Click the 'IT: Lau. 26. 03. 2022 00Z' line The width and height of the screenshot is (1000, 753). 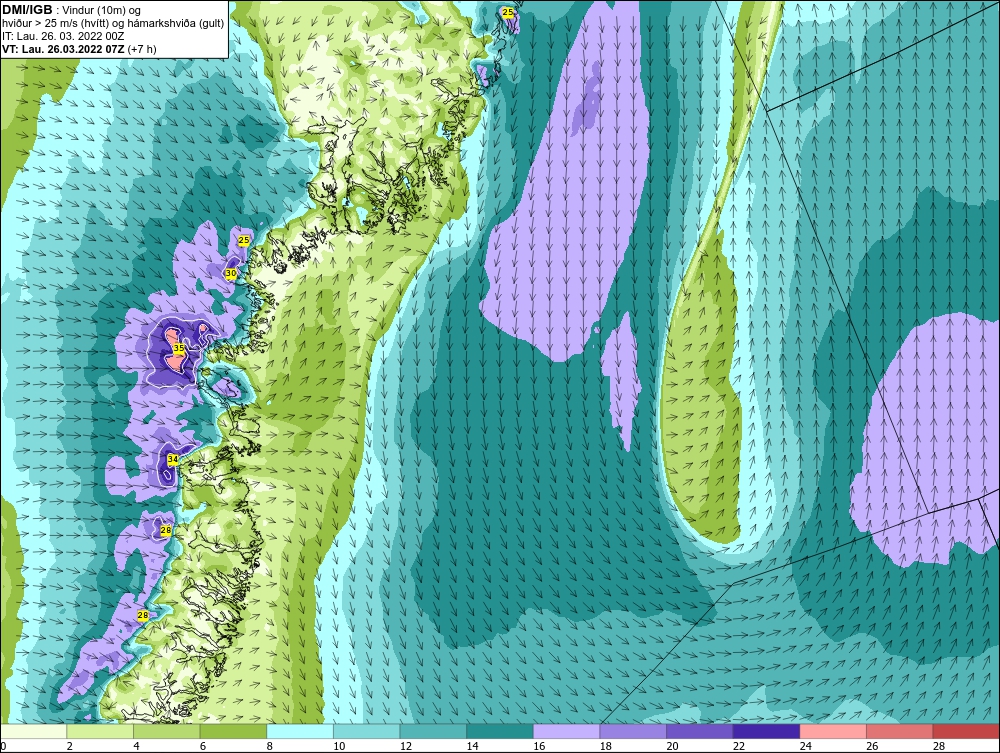pyautogui.click(x=63, y=36)
